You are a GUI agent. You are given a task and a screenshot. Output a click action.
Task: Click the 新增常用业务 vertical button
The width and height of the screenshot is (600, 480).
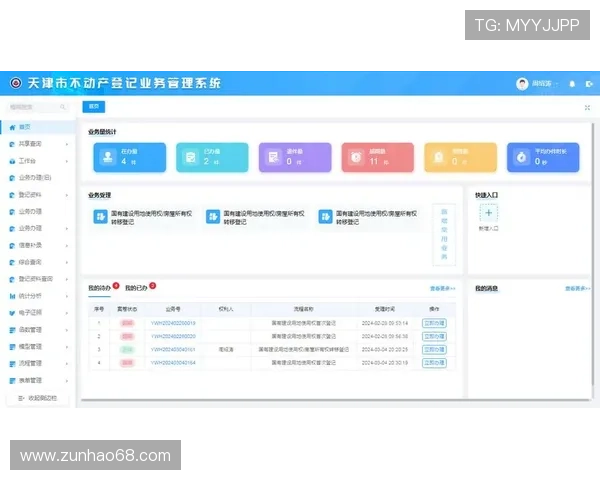tap(444, 234)
